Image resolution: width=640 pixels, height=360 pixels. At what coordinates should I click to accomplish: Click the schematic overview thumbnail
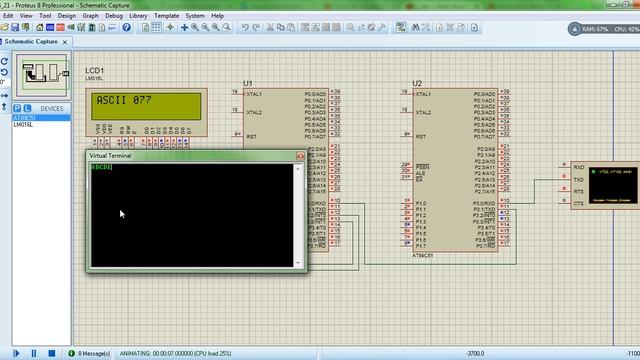42,76
